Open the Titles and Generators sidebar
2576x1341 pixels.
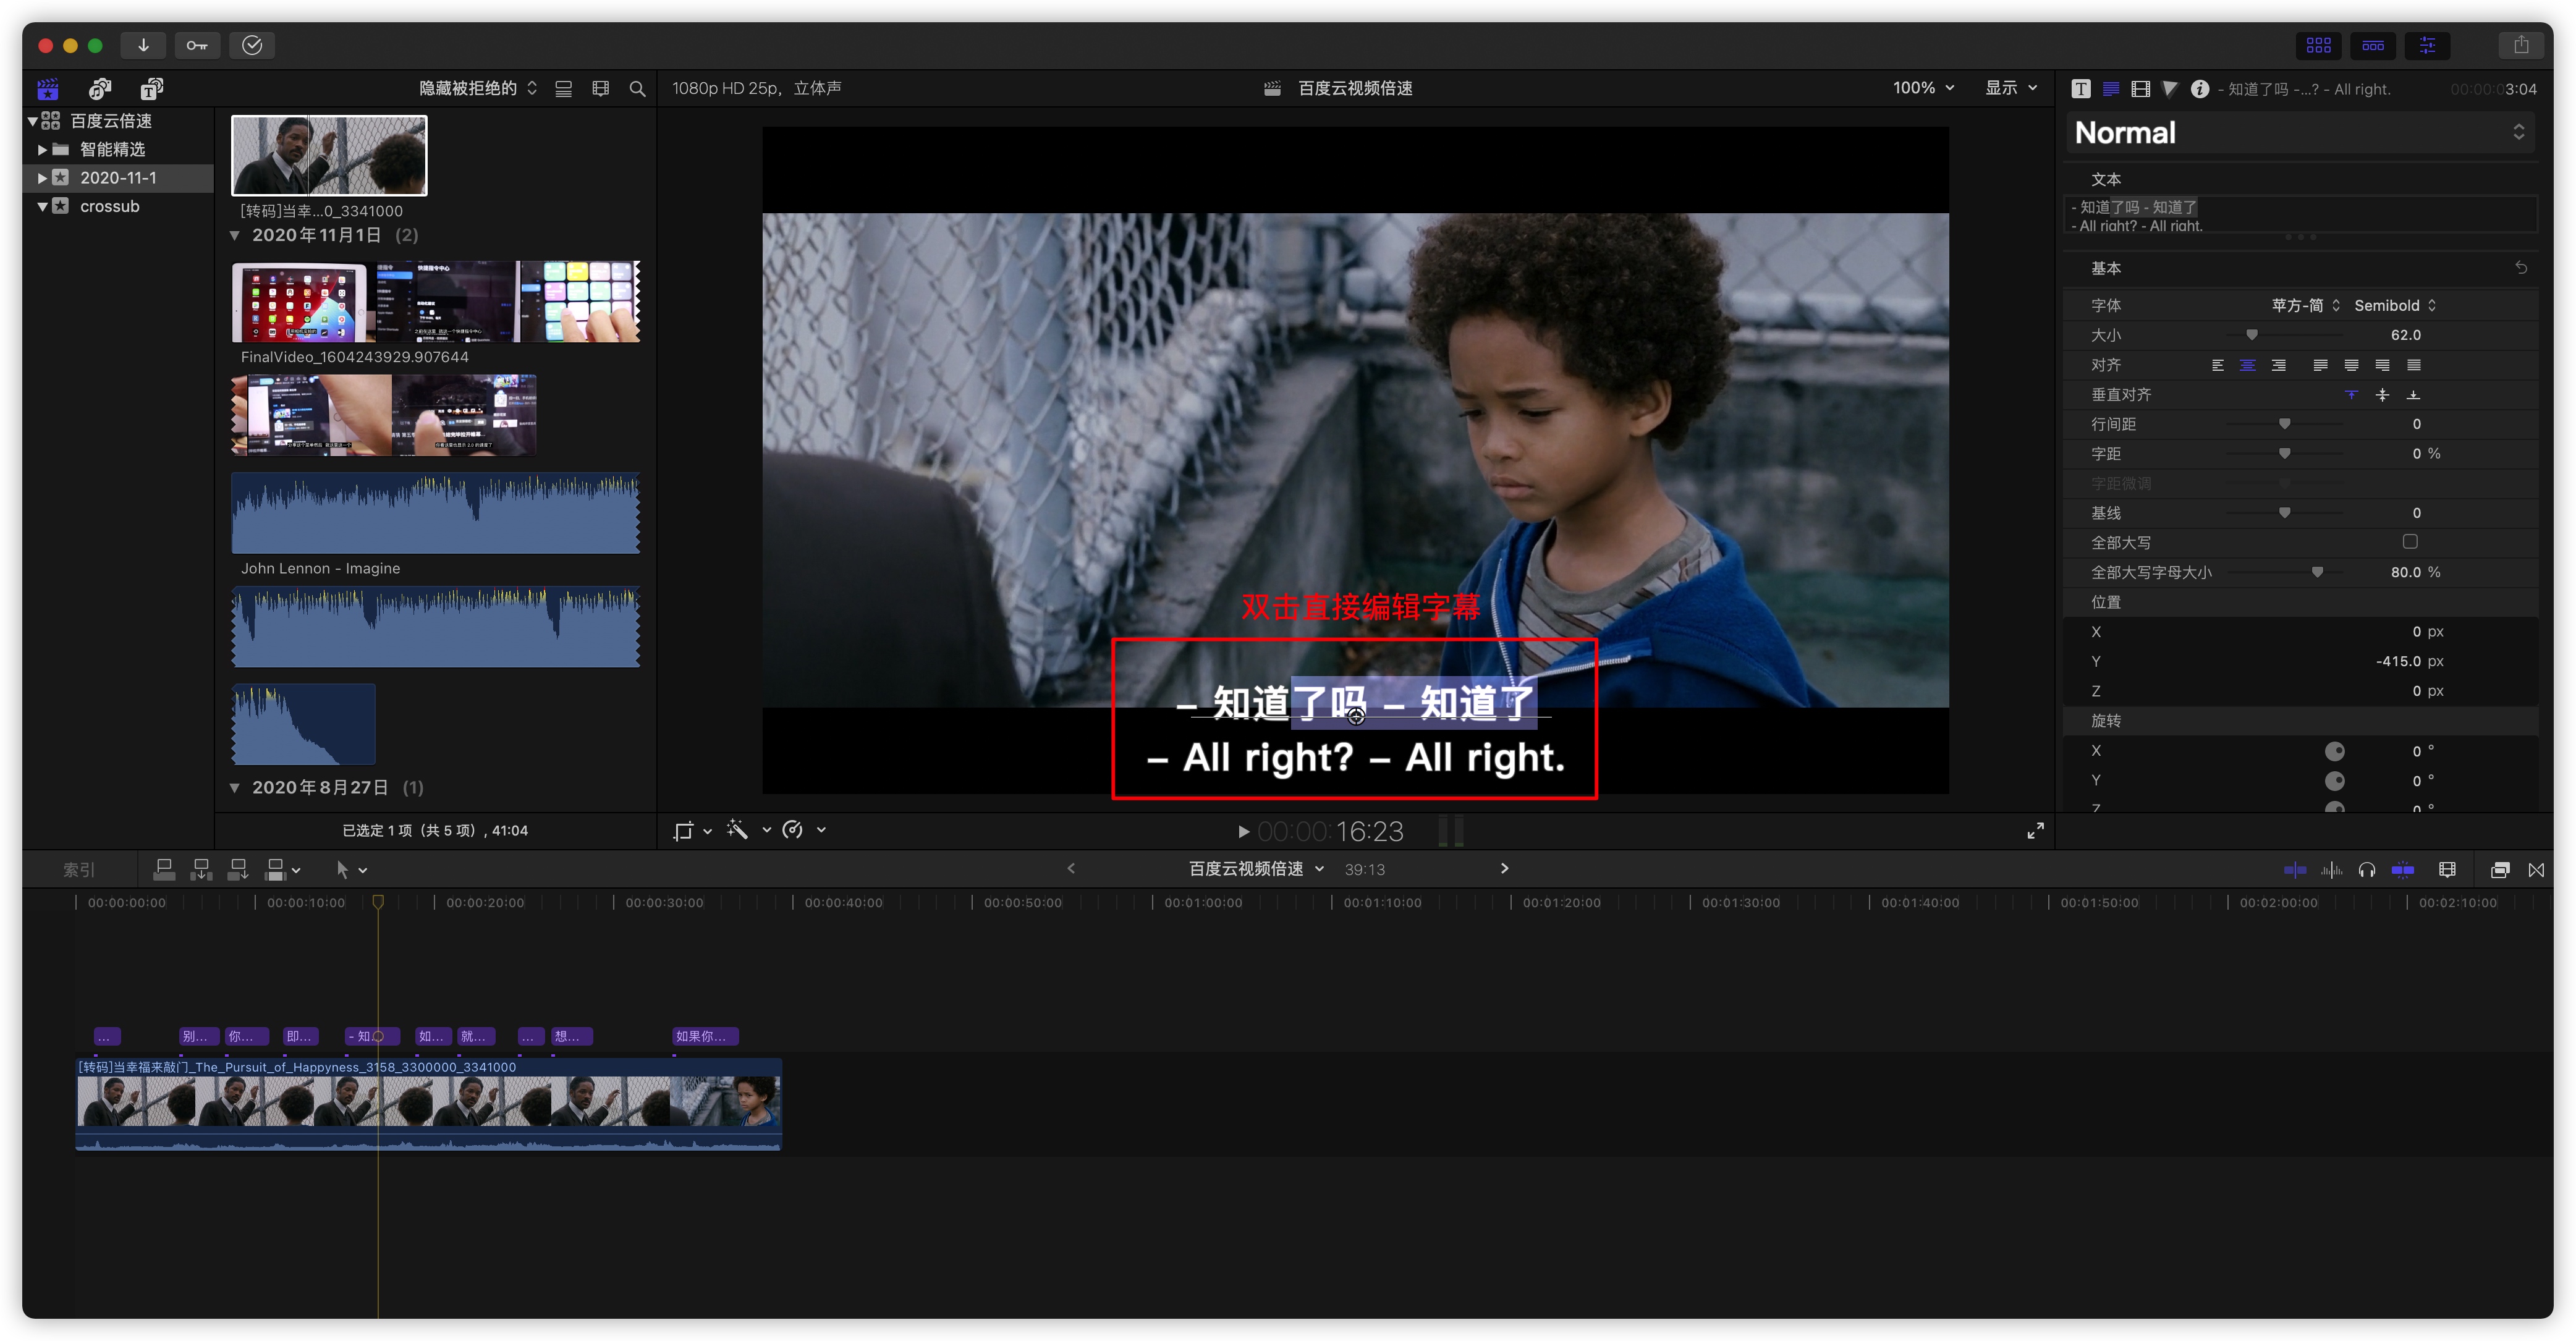[151, 89]
